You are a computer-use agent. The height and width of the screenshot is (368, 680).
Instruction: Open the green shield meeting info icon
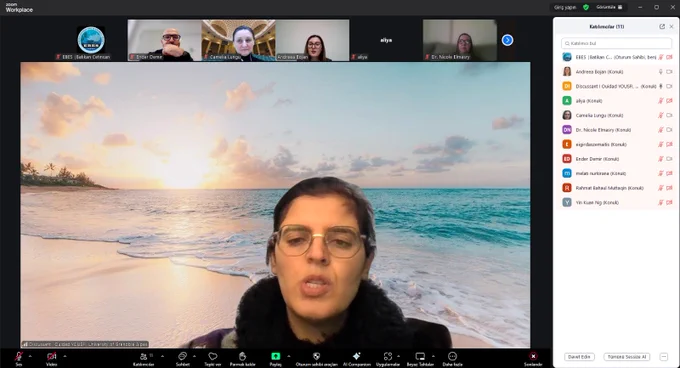click(x=586, y=7)
